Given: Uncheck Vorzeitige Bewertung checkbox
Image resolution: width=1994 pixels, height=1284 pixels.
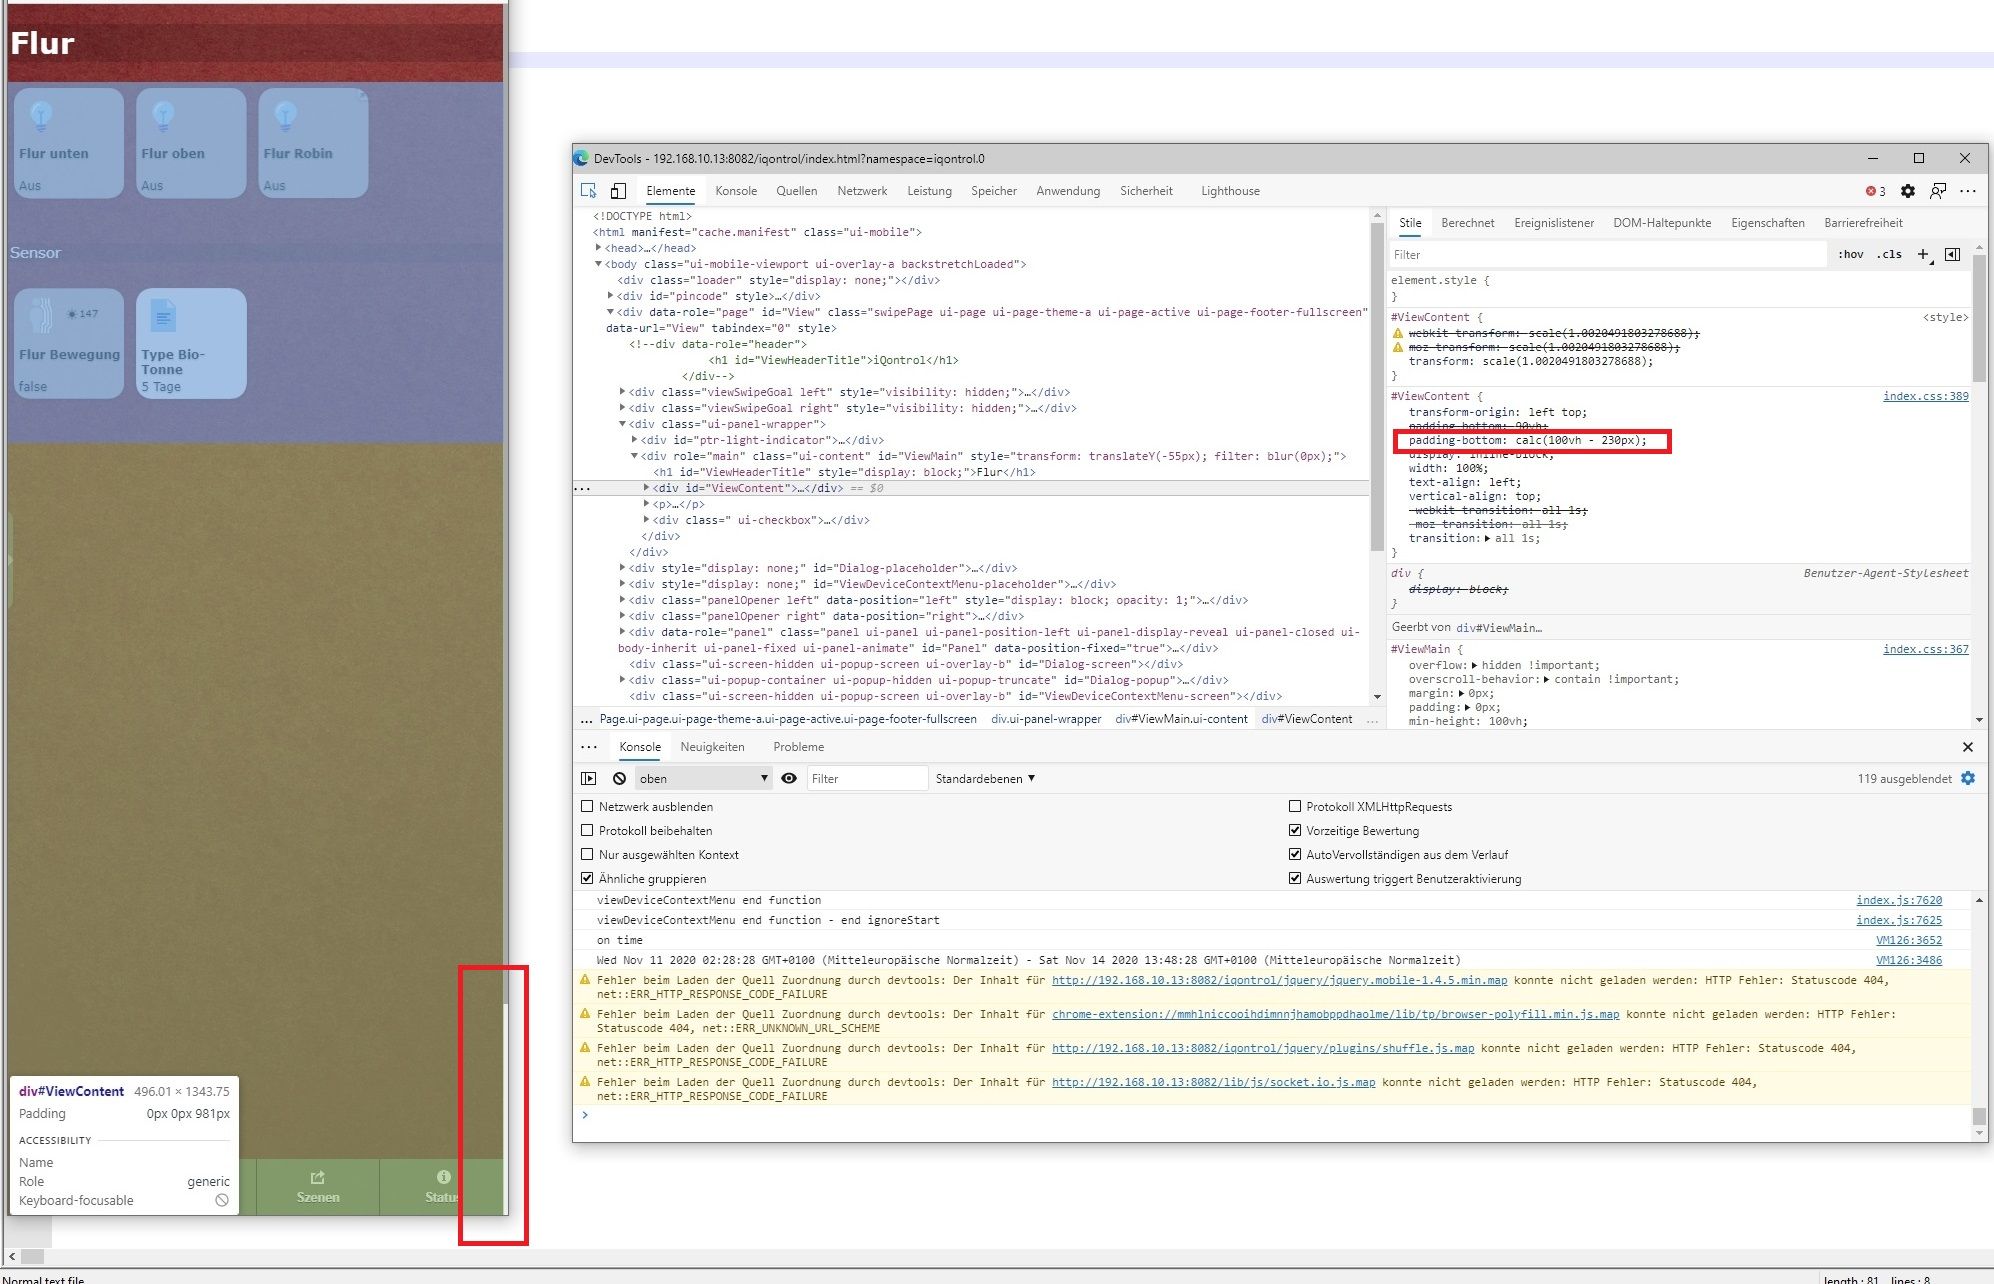Looking at the screenshot, I should tap(1295, 830).
